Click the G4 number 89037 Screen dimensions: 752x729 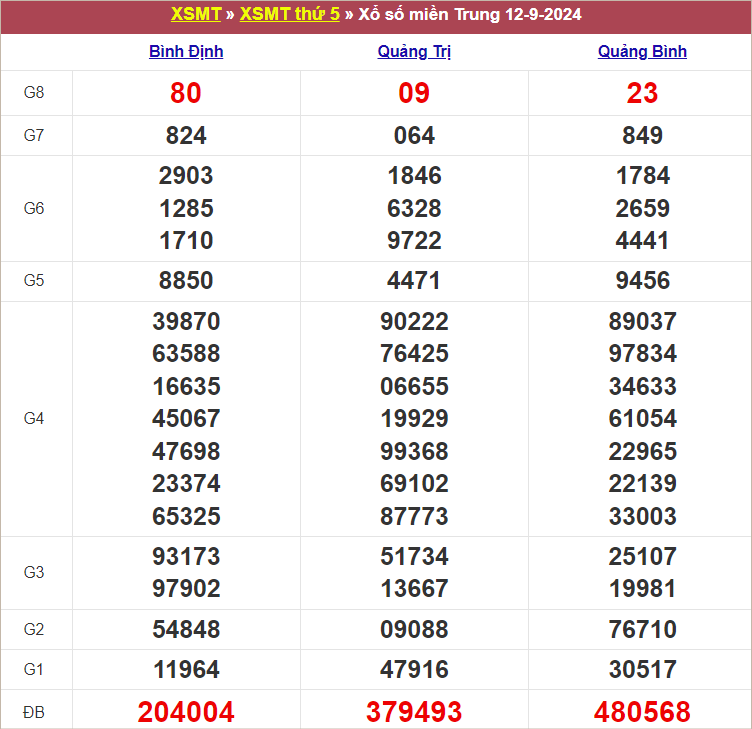[642, 321]
